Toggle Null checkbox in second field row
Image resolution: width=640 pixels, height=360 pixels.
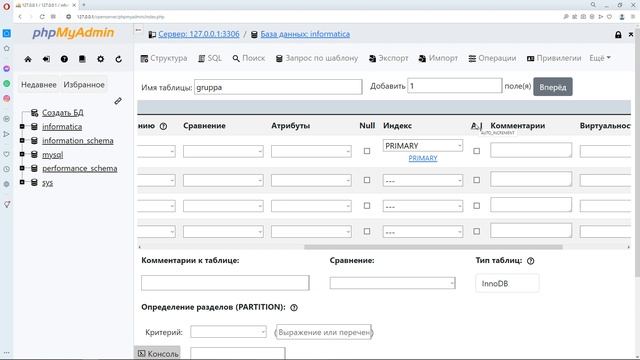(367, 180)
